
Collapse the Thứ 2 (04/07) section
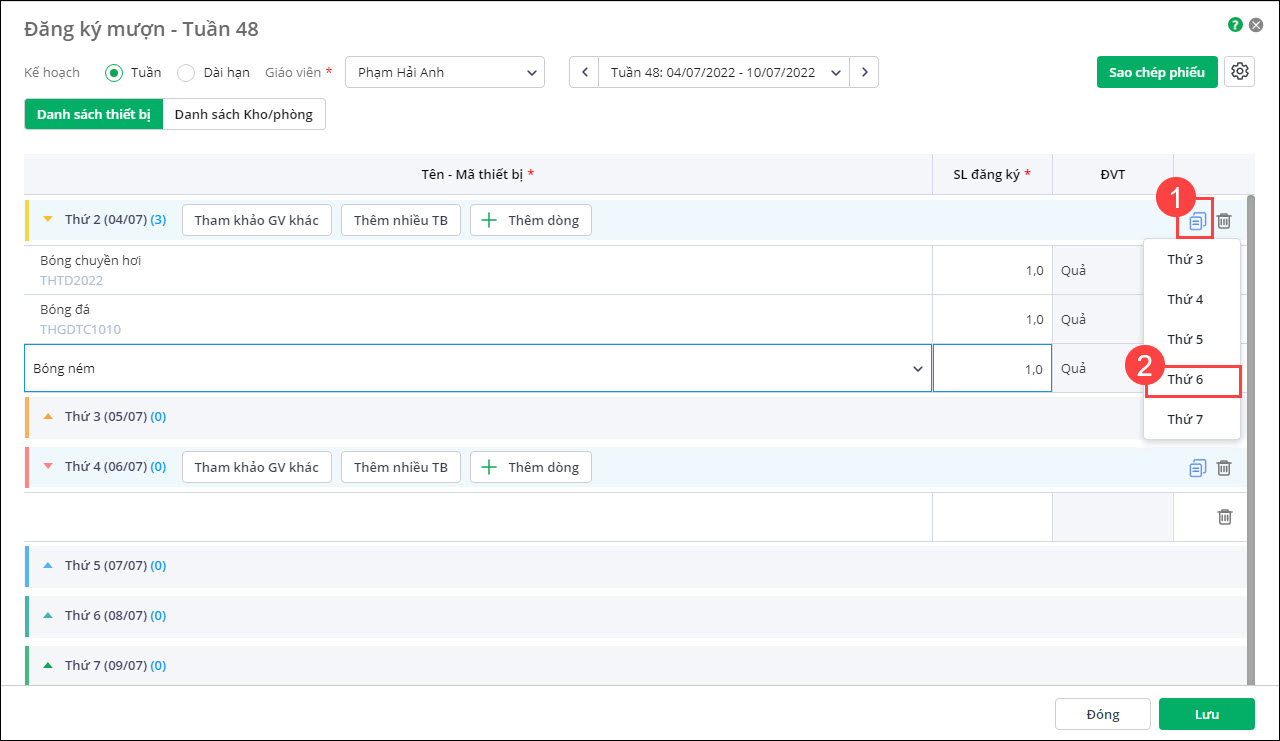pyautogui.click(x=47, y=220)
